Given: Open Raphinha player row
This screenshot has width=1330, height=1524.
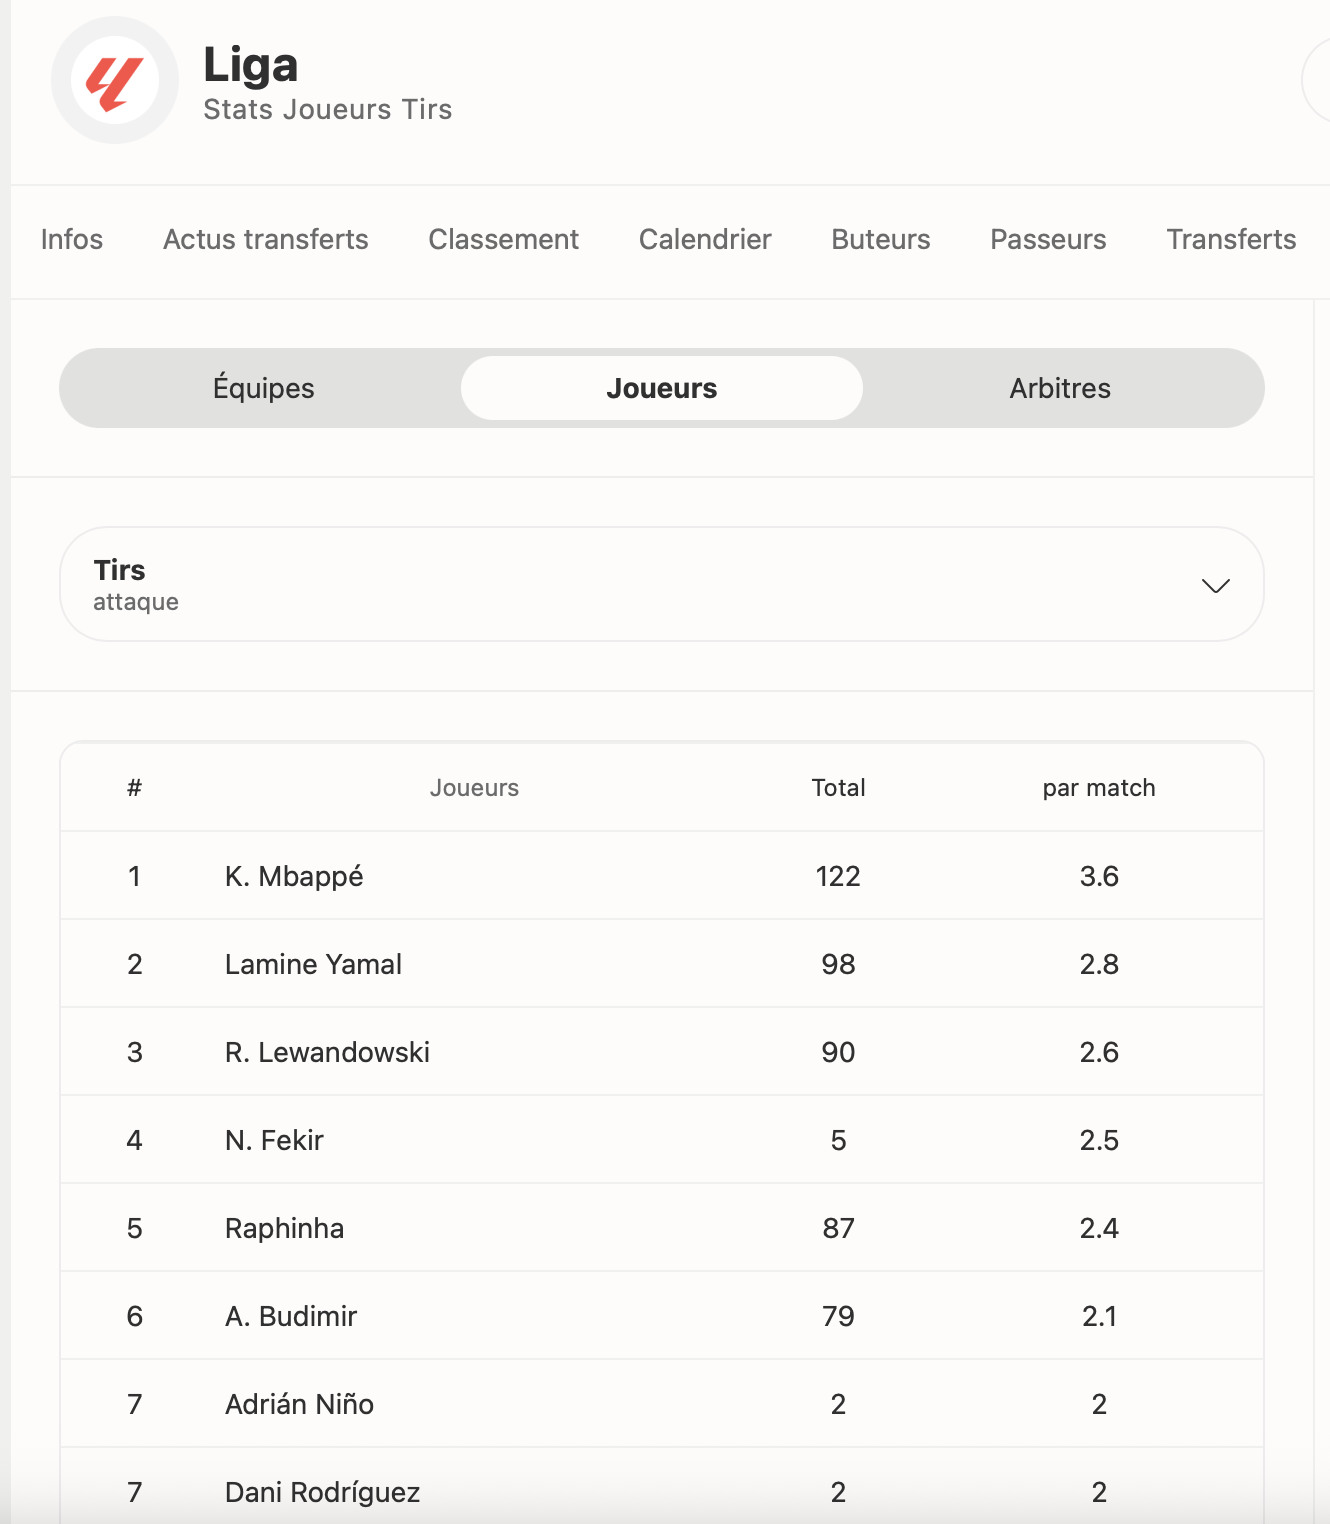Looking at the screenshot, I should (x=662, y=1228).
